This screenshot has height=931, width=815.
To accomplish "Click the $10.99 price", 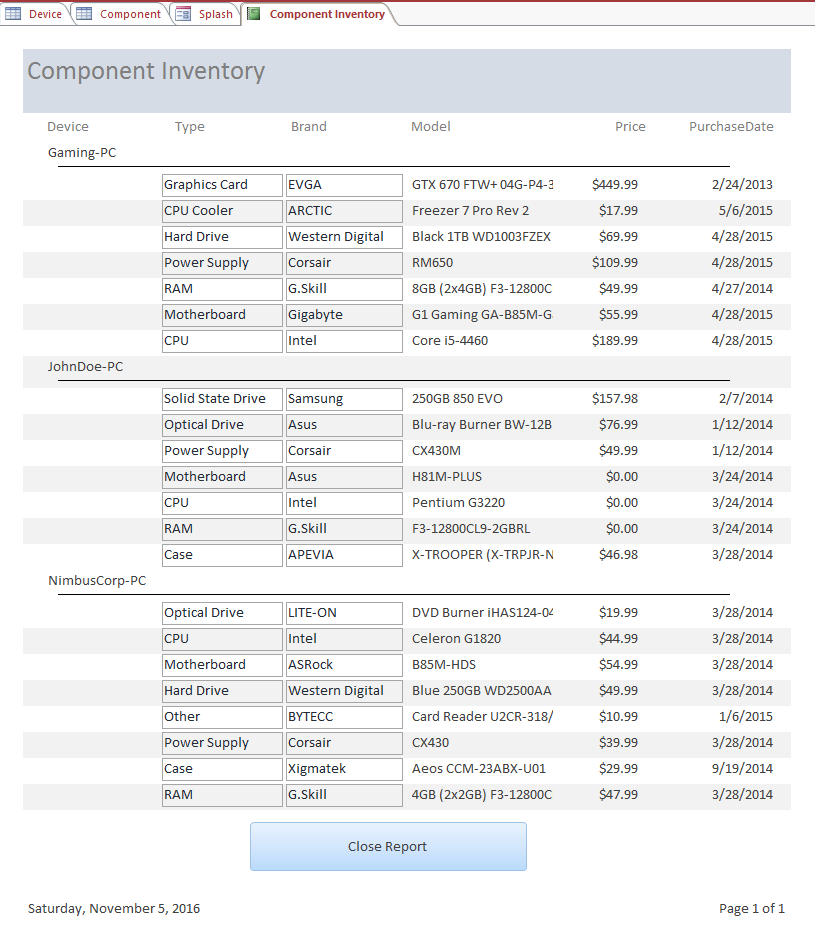I will pyautogui.click(x=619, y=717).
